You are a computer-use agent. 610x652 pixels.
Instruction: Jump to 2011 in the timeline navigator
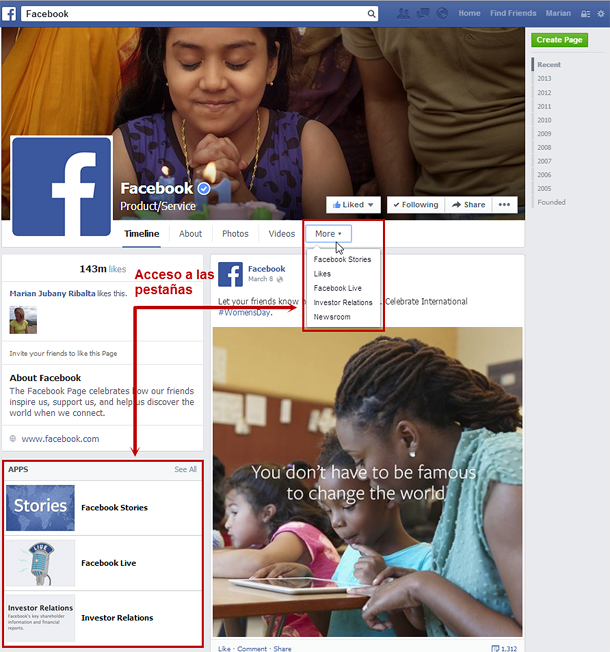544,106
